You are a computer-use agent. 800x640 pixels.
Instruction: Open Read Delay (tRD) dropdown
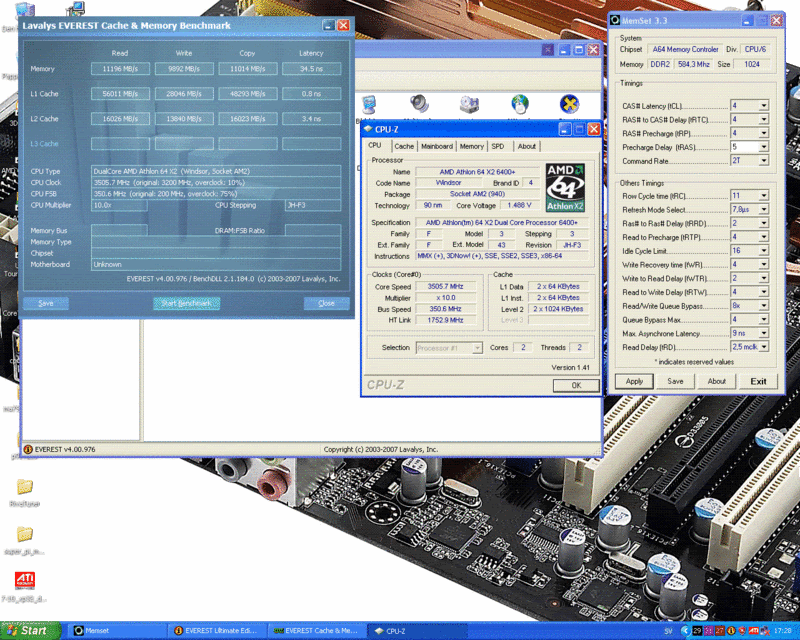(x=763, y=347)
